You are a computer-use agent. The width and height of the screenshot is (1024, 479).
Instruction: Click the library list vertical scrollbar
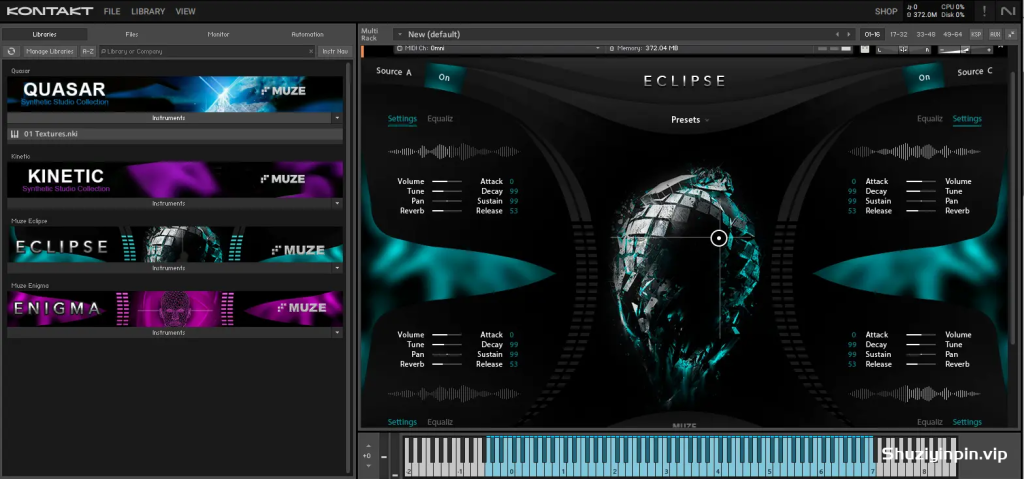point(348,267)
